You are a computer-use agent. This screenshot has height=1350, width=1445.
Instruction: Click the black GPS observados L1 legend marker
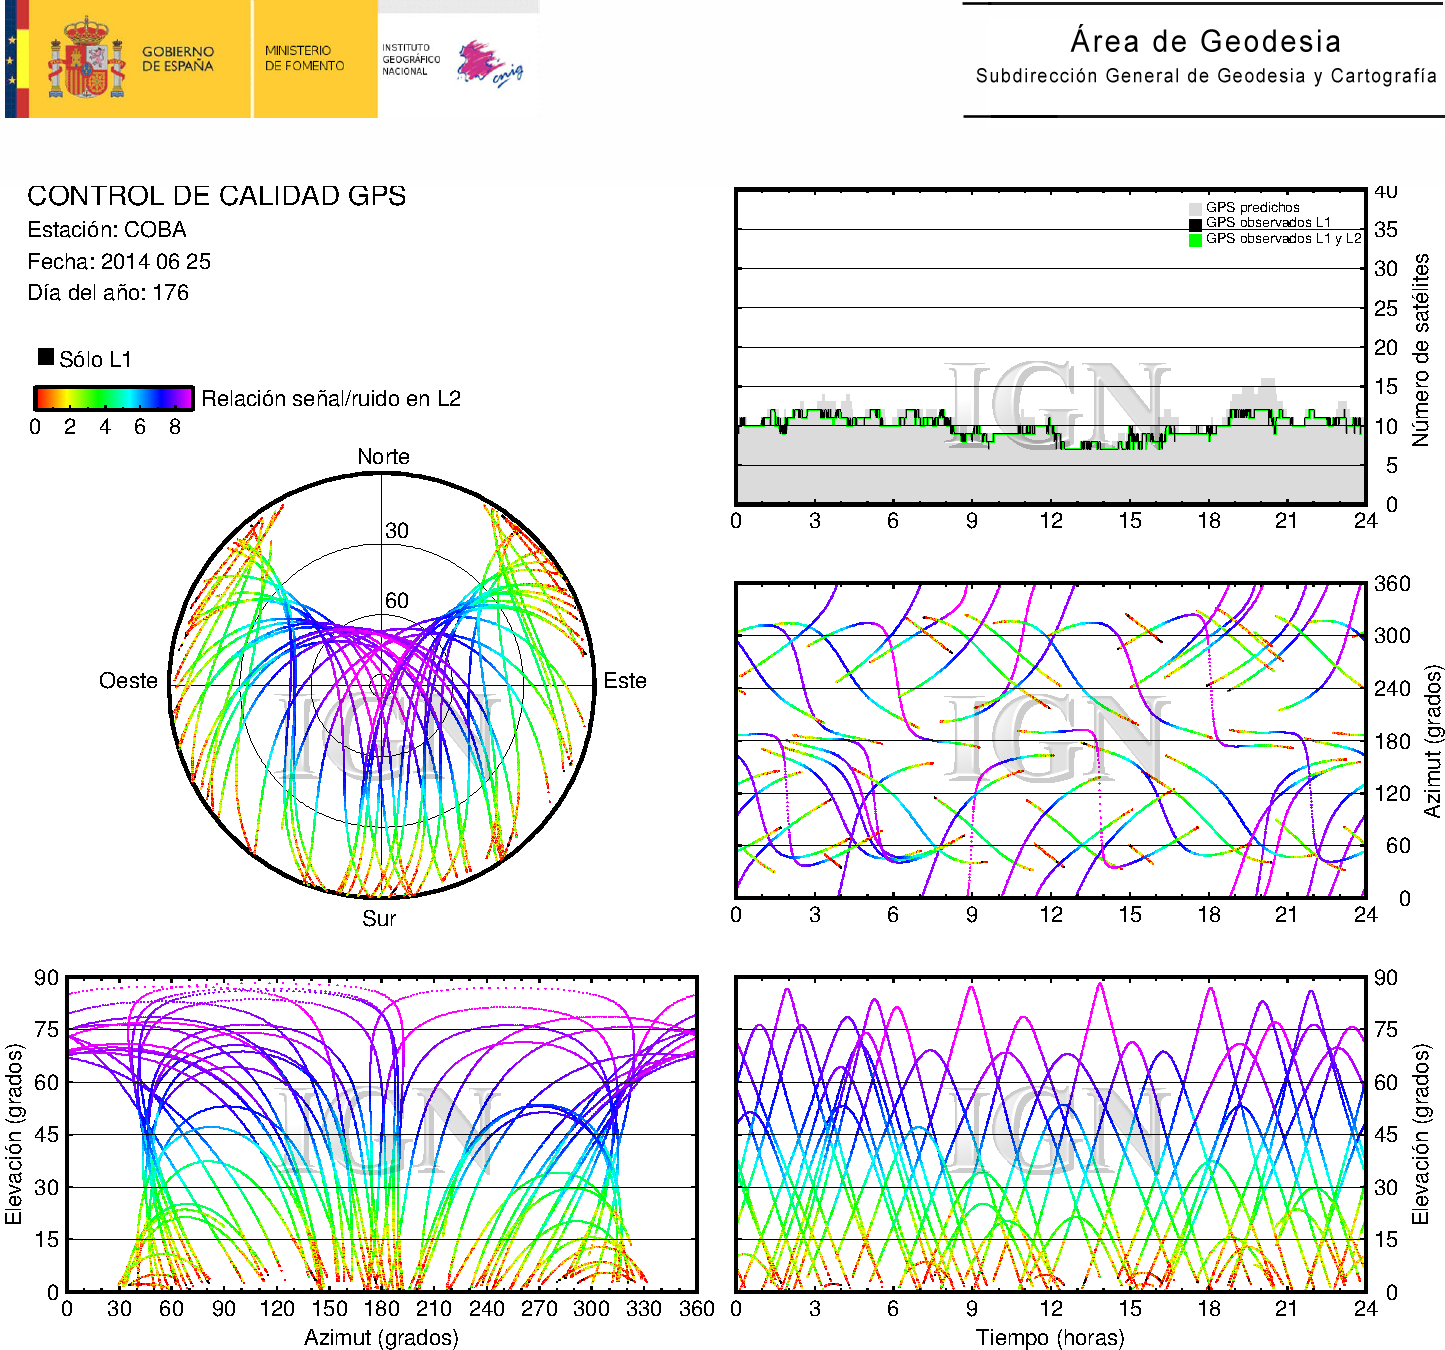tap(1195, 224)
